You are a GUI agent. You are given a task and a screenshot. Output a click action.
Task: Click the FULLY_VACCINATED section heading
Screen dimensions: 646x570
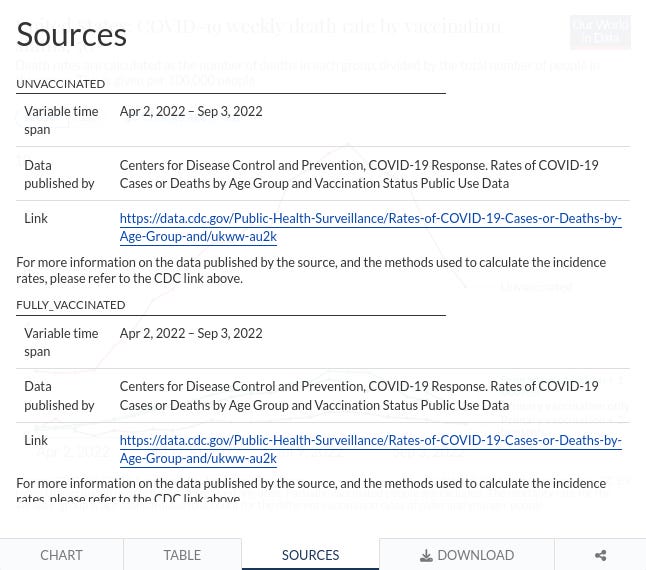click(x=70, y=305)
